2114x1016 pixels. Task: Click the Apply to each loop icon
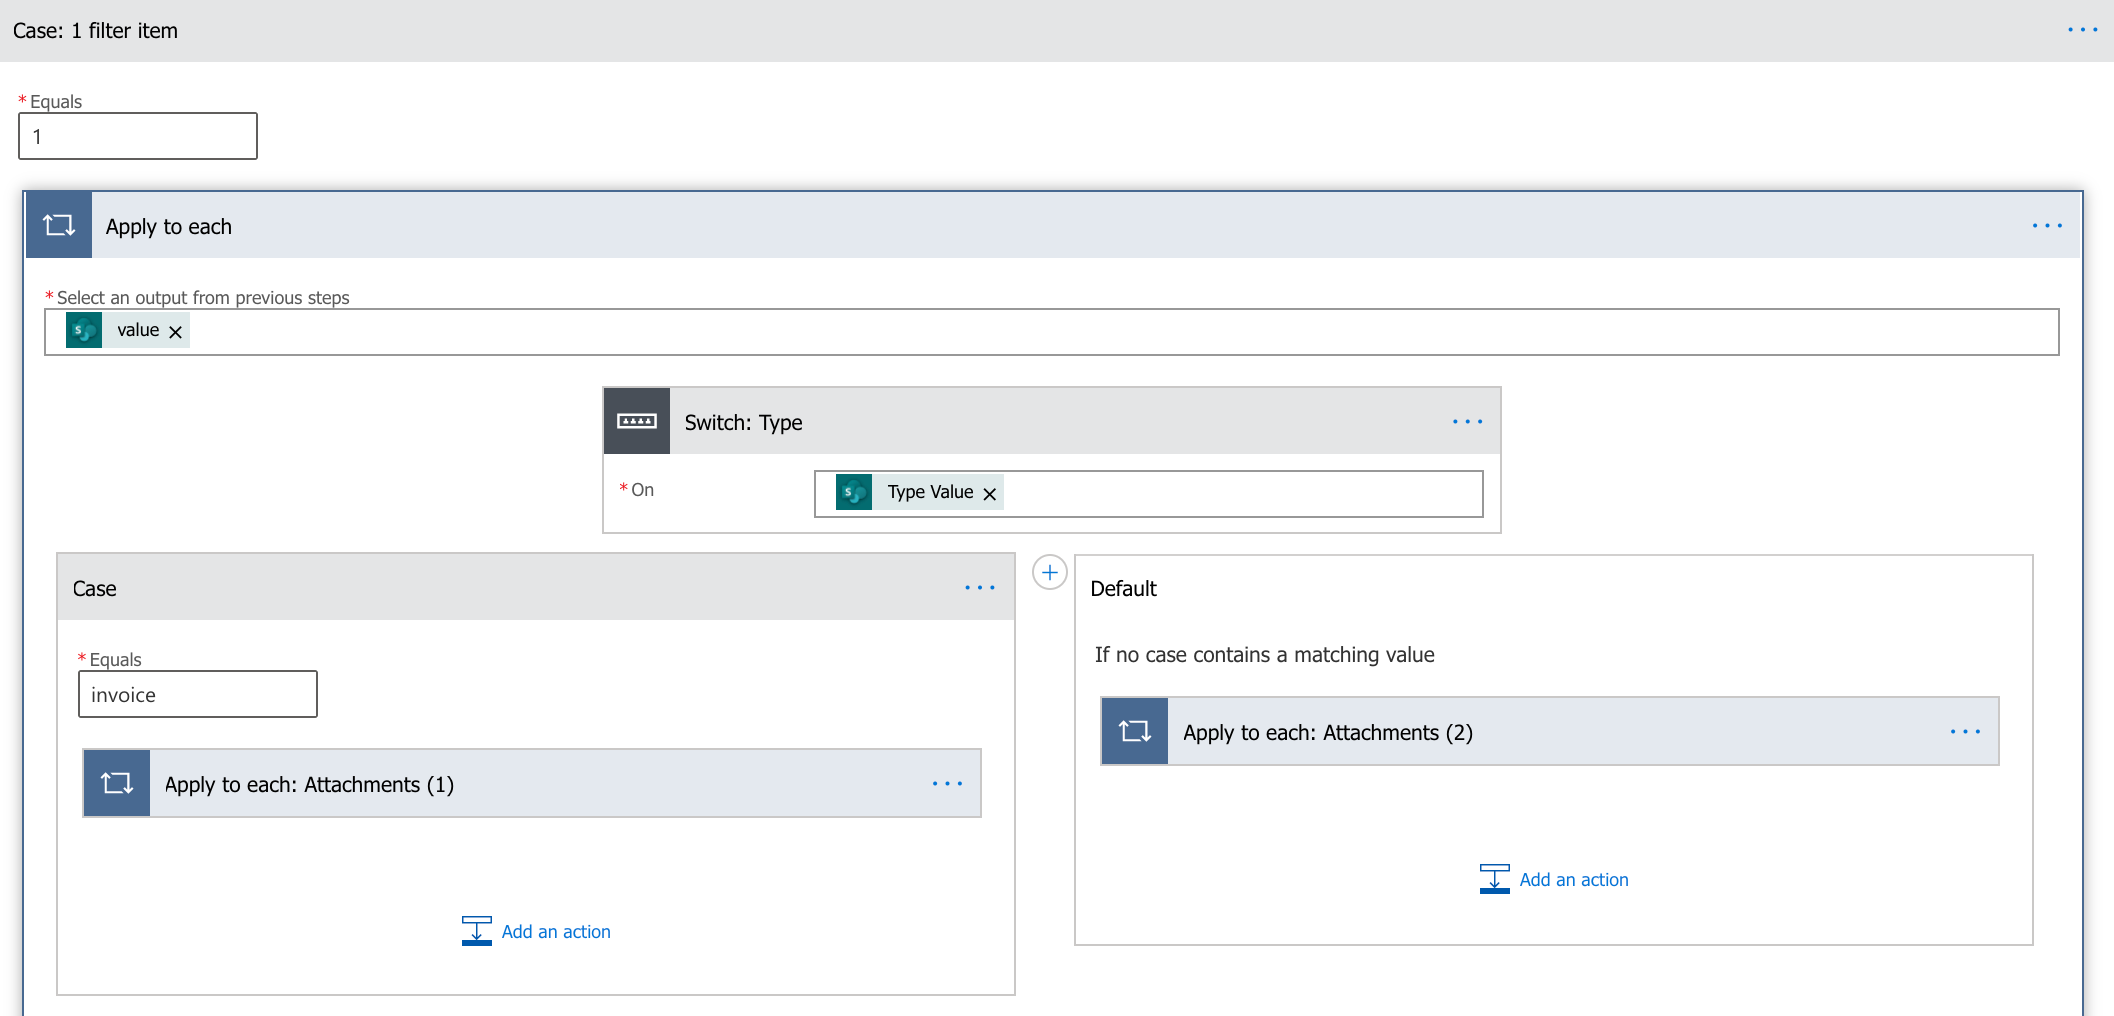(59, 225)
